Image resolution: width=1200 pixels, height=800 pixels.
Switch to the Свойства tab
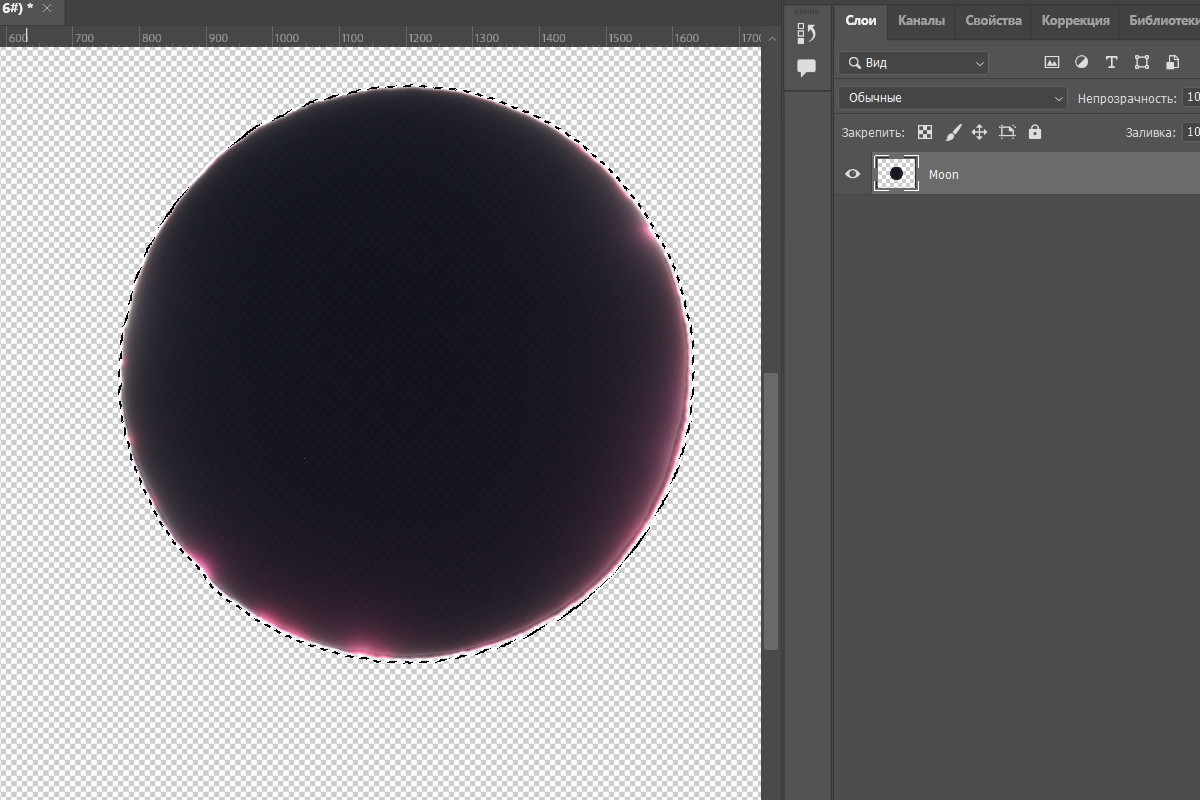click(993, 20)
